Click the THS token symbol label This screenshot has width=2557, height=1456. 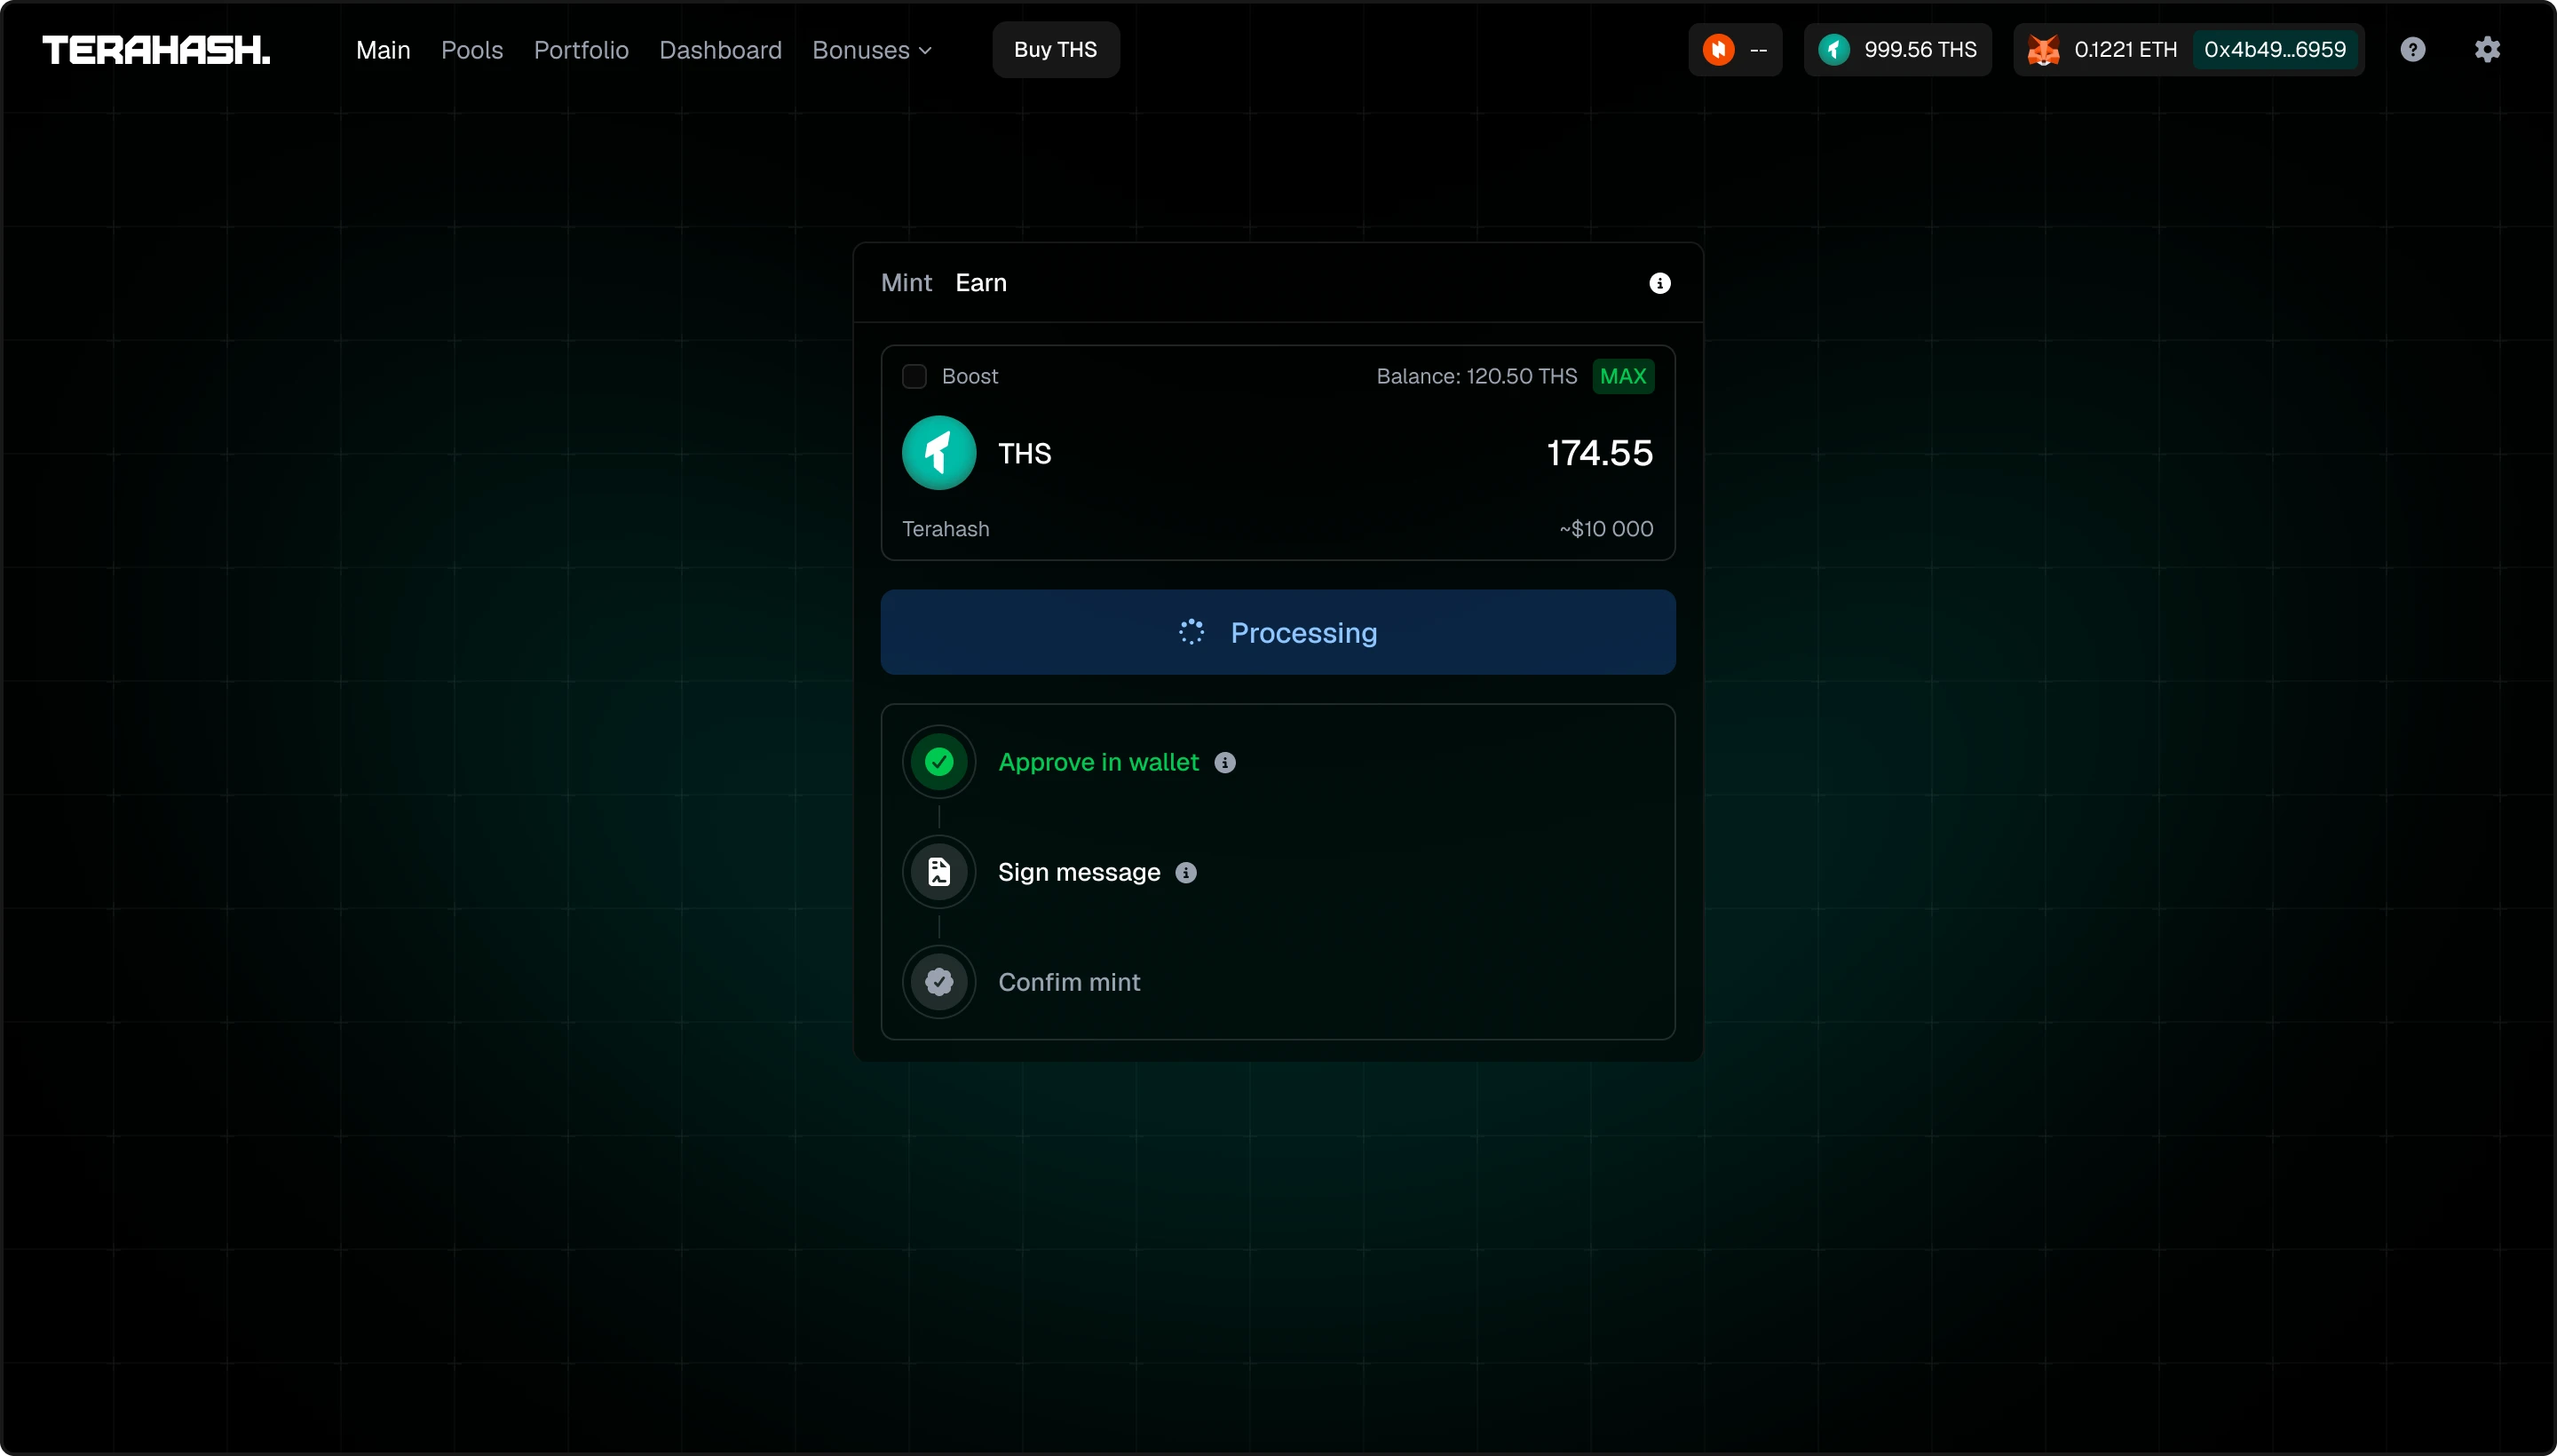1024,454
